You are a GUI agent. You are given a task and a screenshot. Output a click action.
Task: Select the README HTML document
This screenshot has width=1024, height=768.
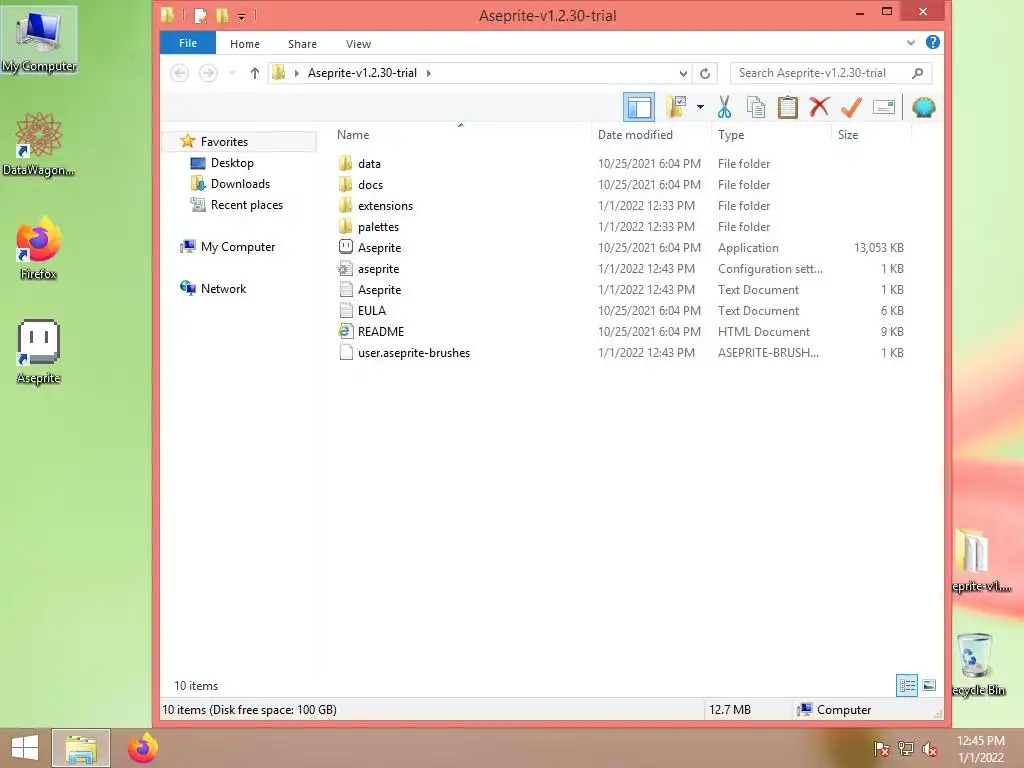coord(620,331)
